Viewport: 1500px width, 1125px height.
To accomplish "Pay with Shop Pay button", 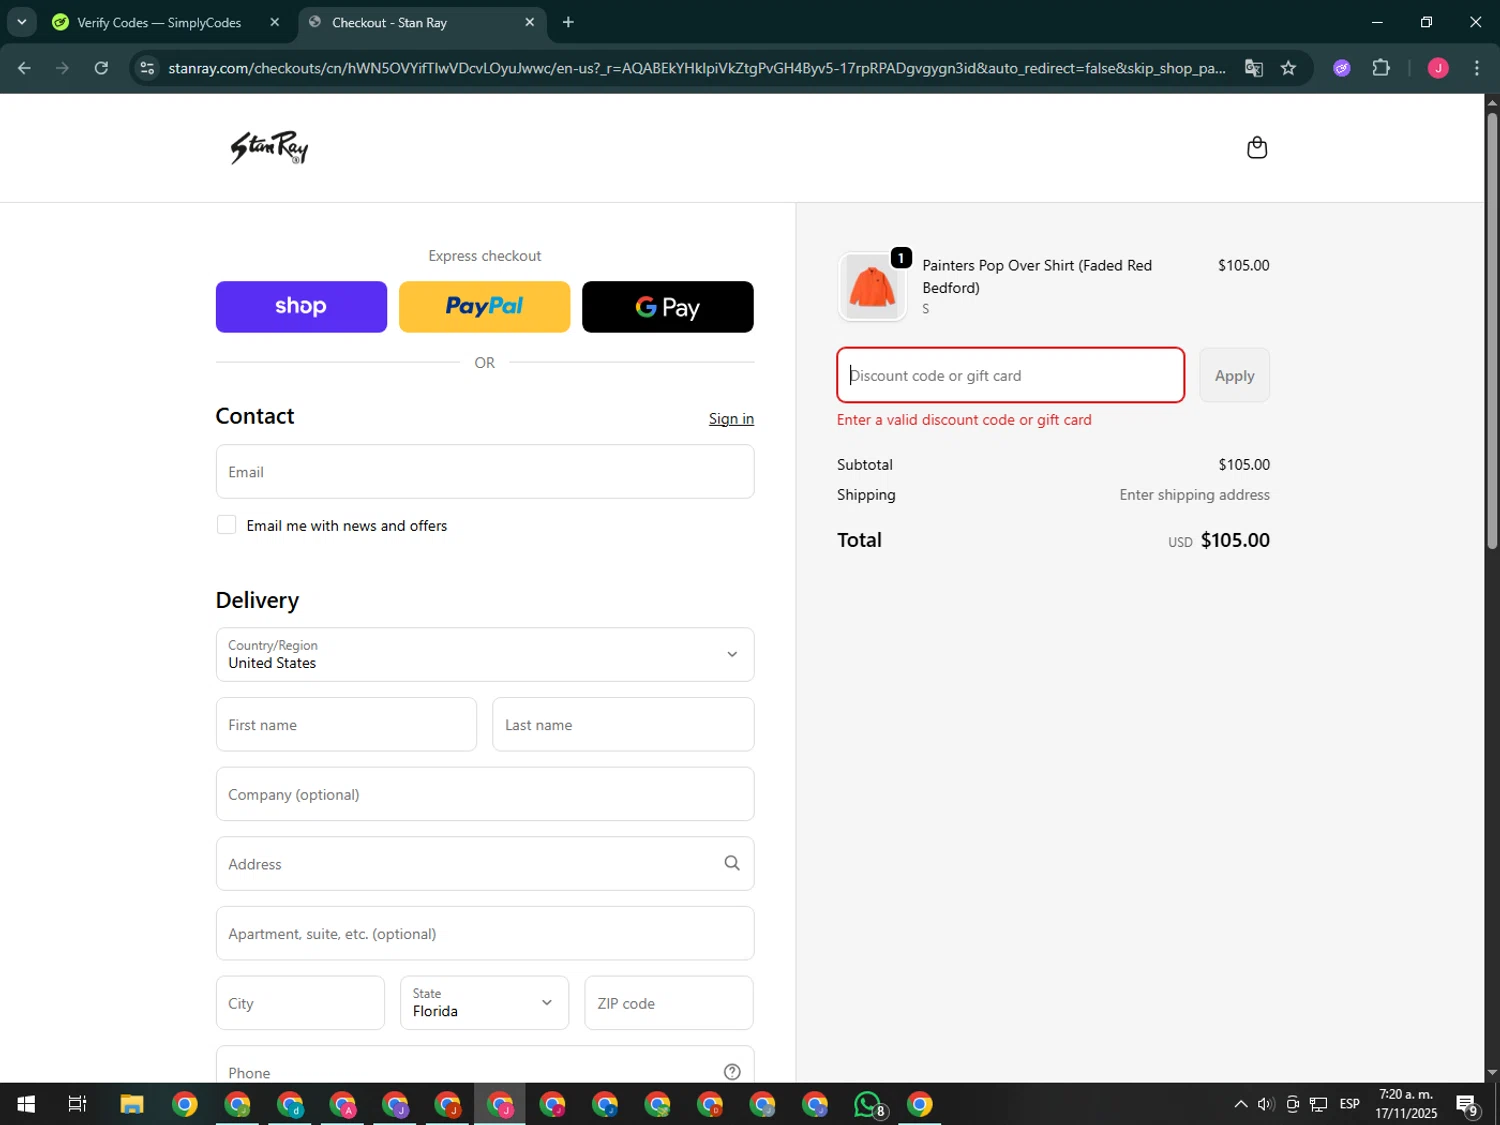I will pyautogui.click(x=301, y=307).
